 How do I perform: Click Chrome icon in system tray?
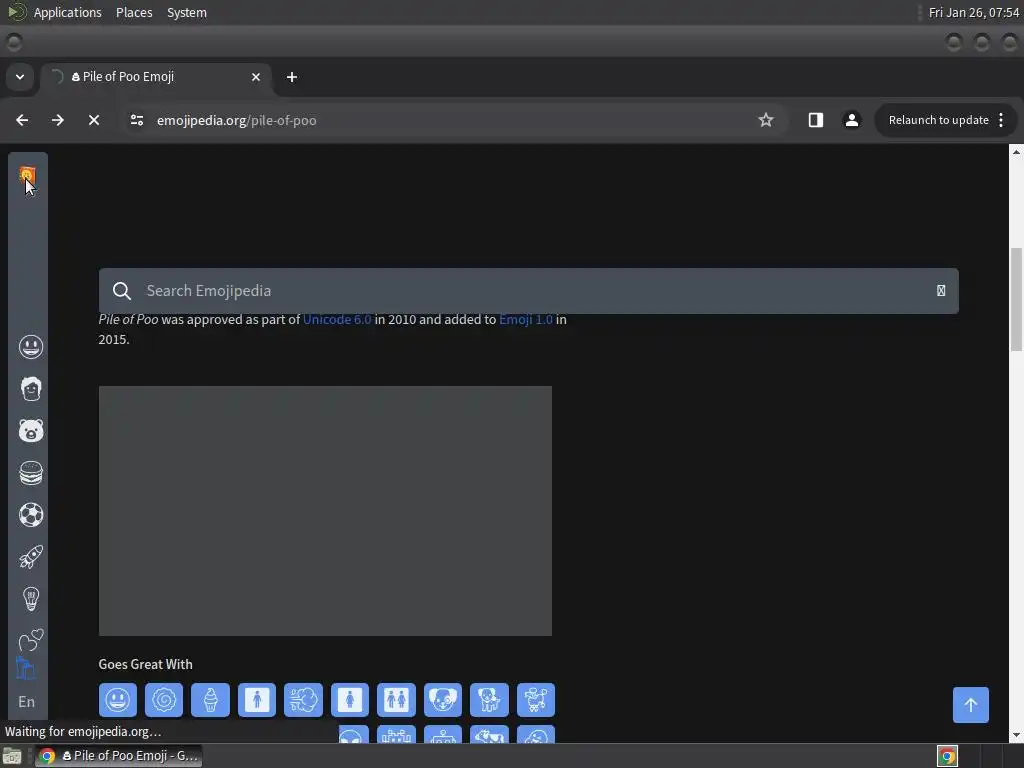[947, 756]
